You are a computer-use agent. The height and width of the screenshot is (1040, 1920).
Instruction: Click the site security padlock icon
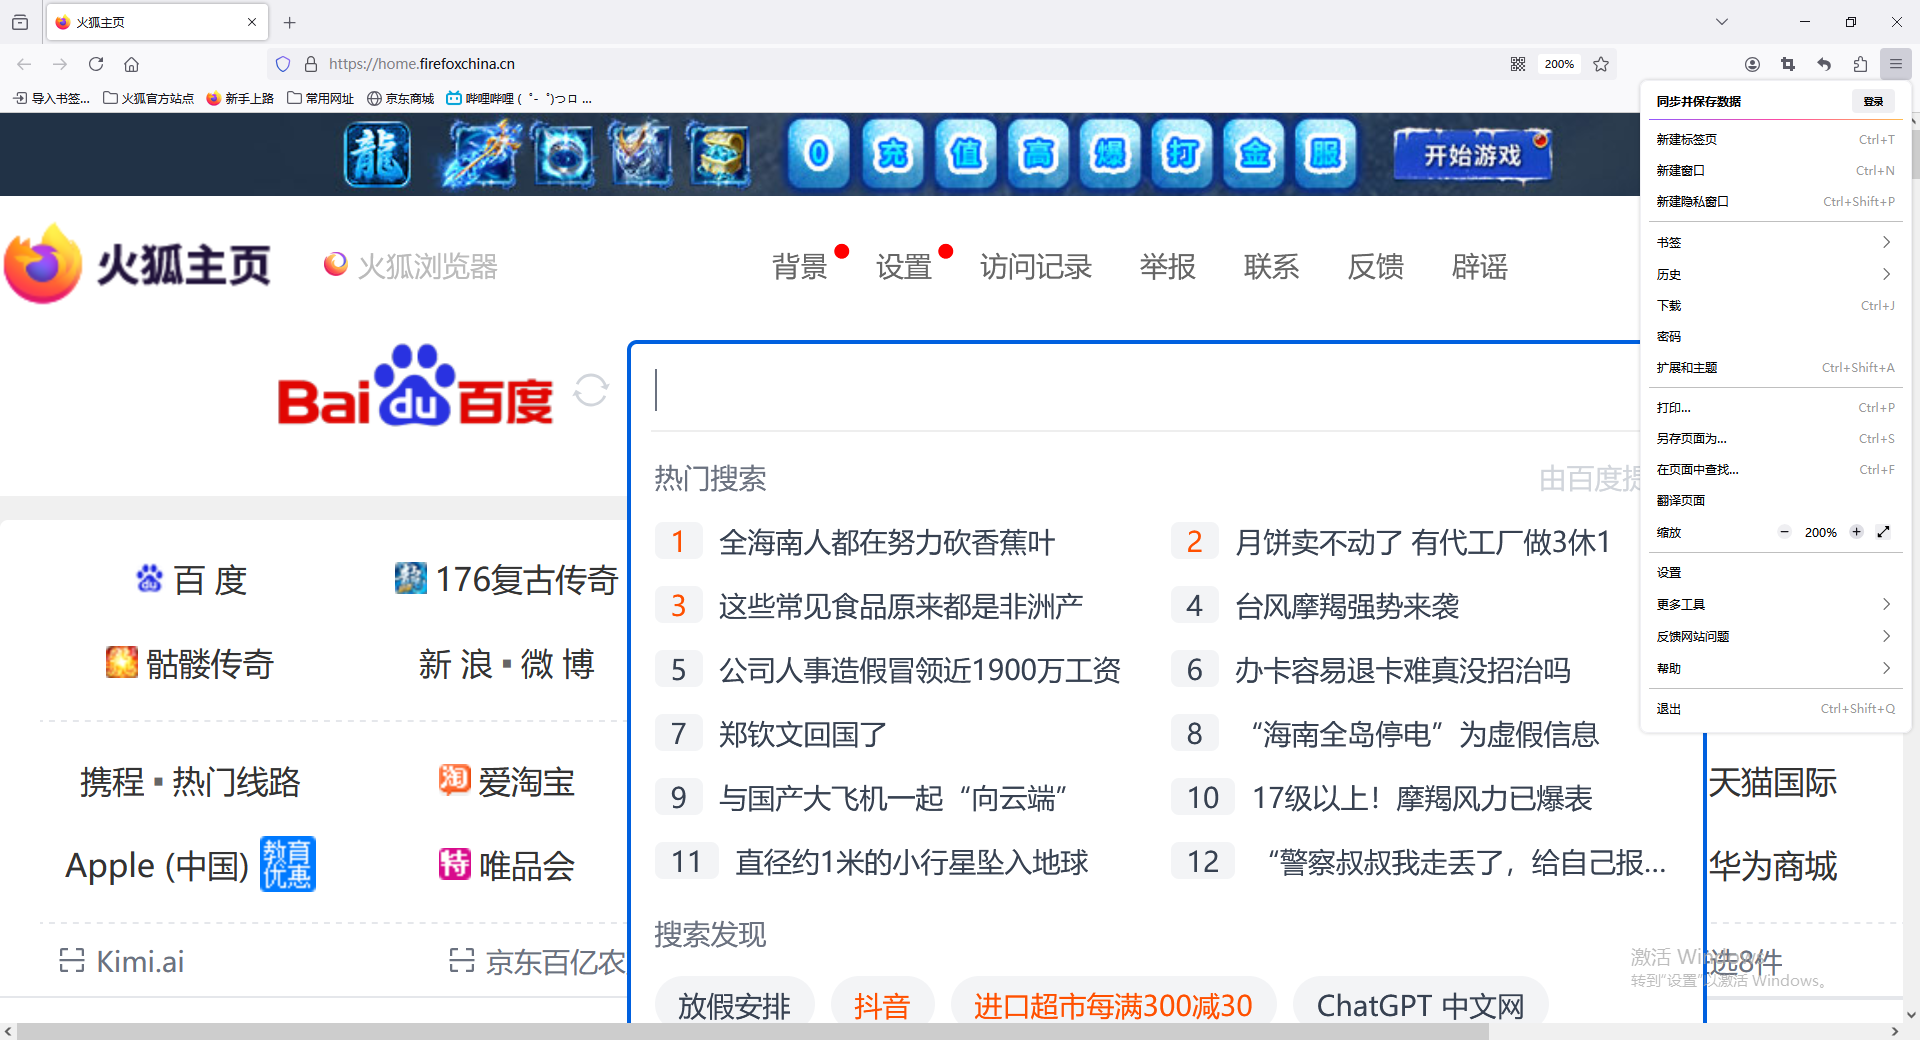311,64
